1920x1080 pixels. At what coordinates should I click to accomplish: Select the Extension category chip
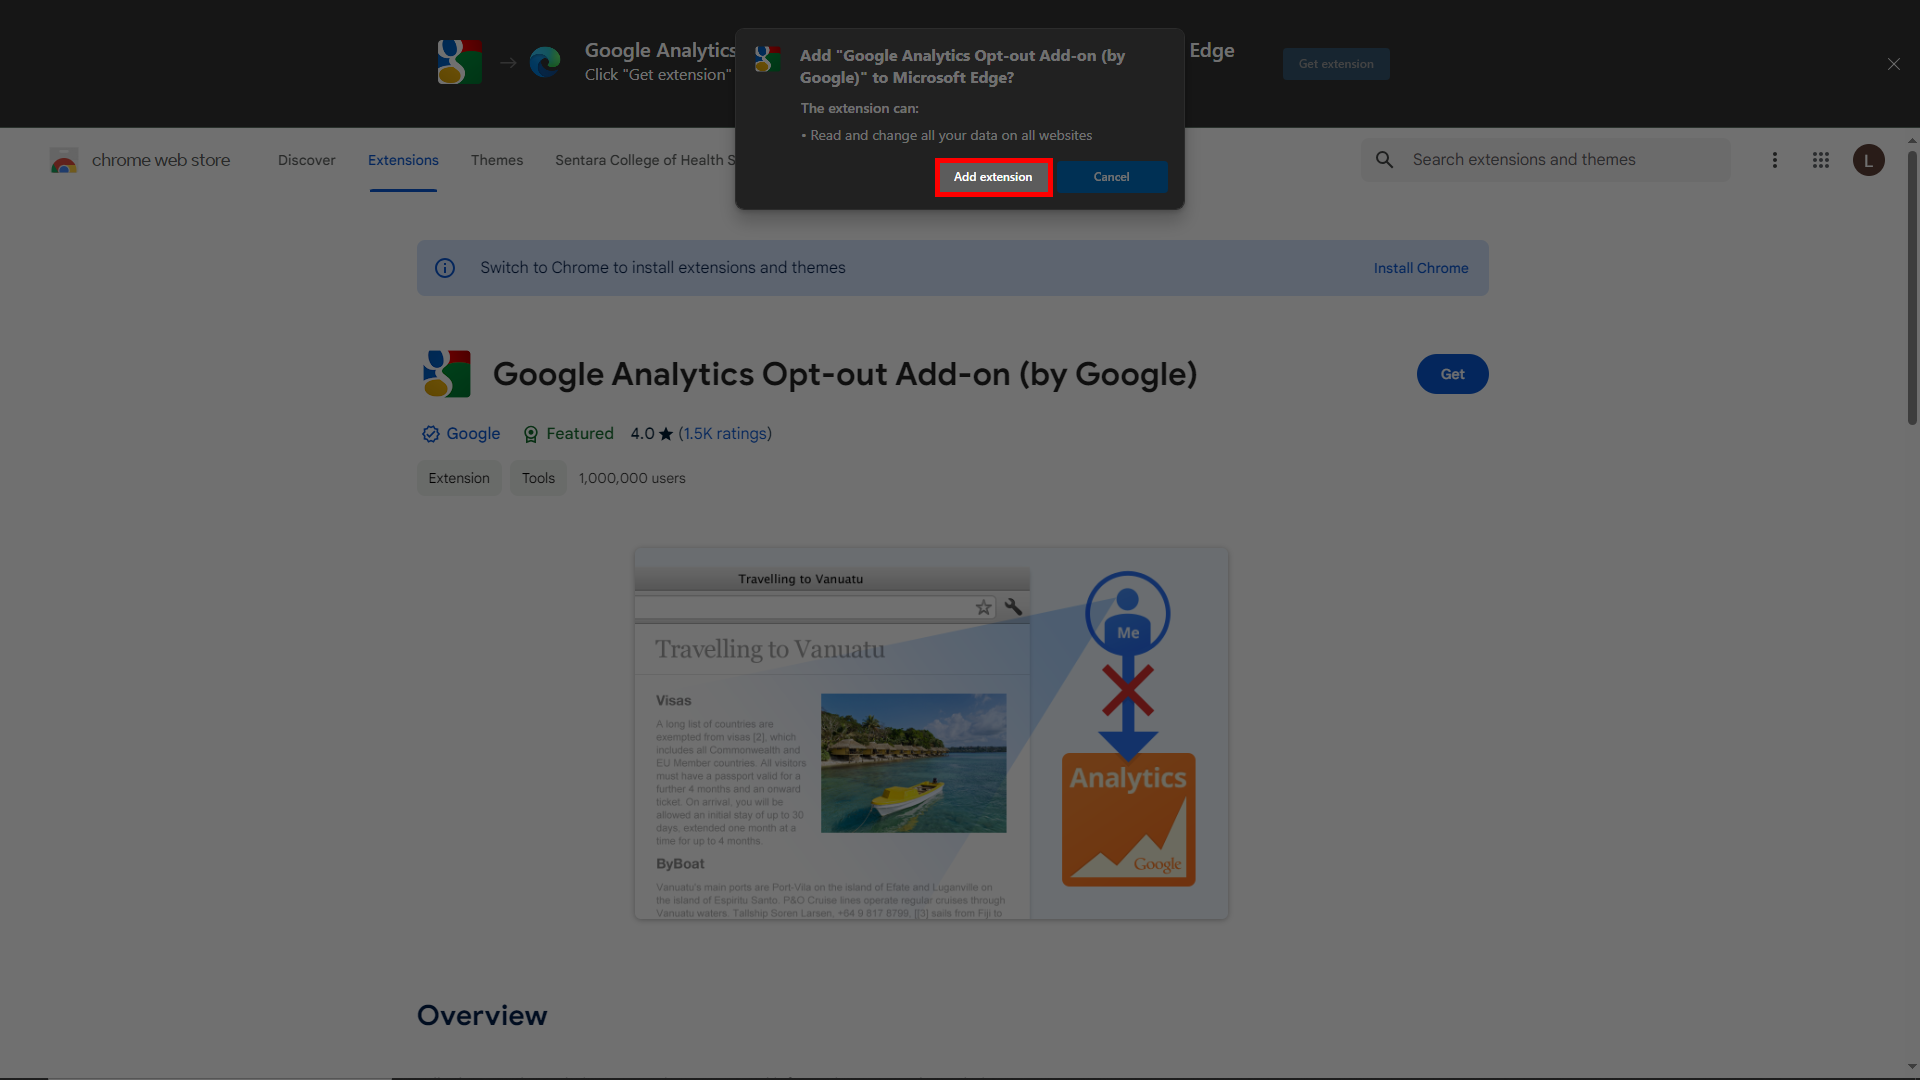[459, 478]
